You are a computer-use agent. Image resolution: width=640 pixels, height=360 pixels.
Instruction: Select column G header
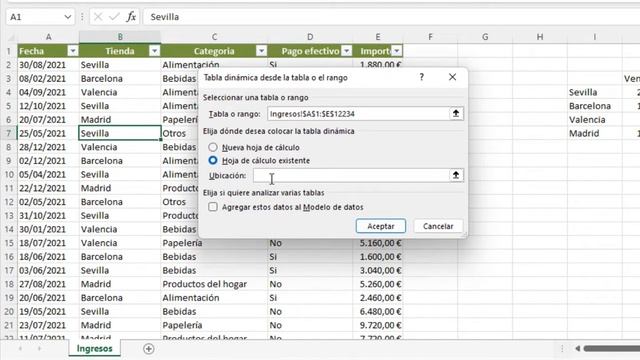pos(485,37)
